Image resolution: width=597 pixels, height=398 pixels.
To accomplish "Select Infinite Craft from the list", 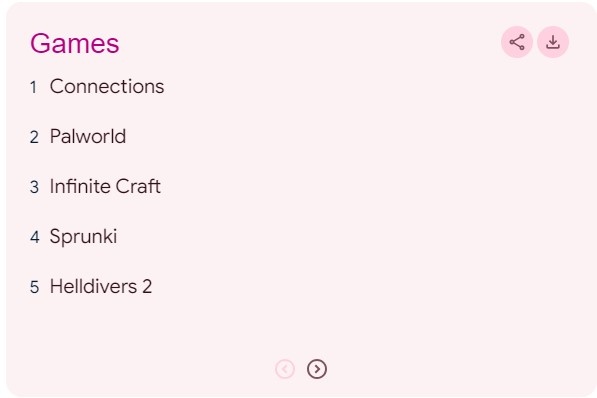I will 105,186.
